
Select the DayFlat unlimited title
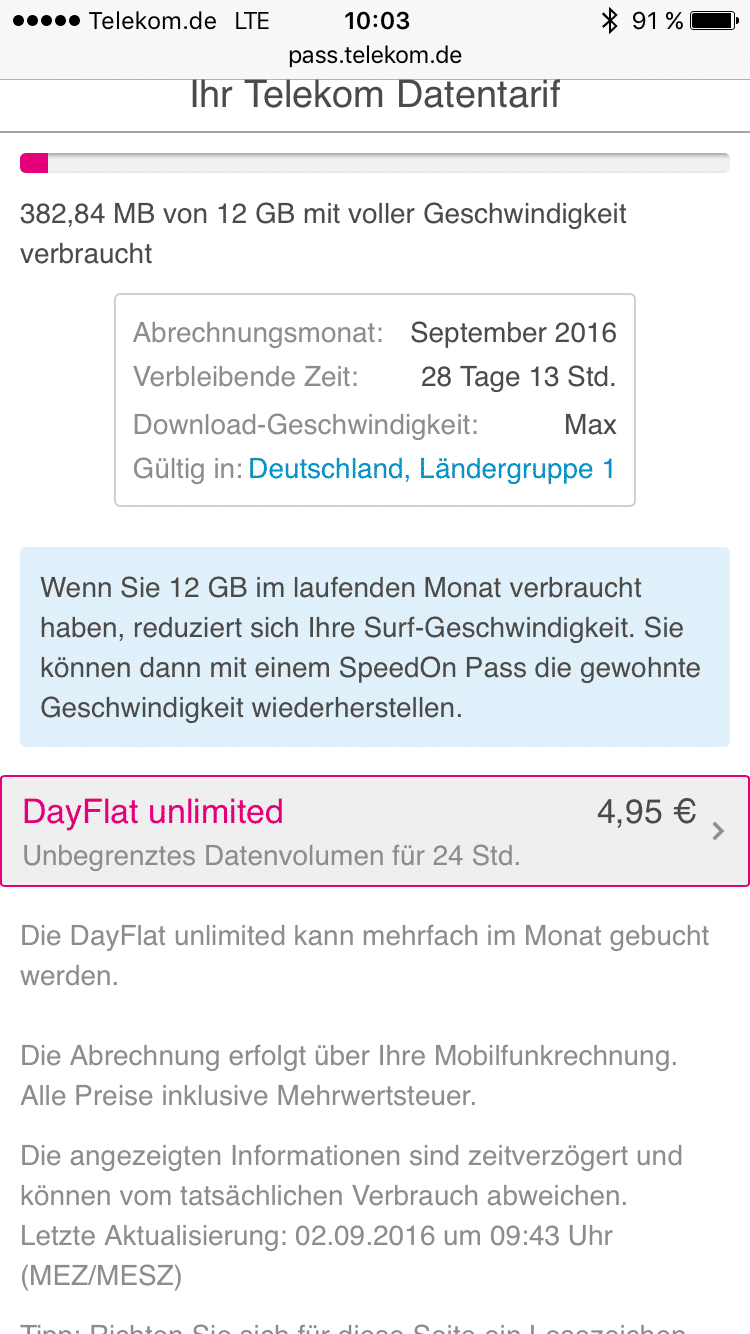click(x=153, y=812)
